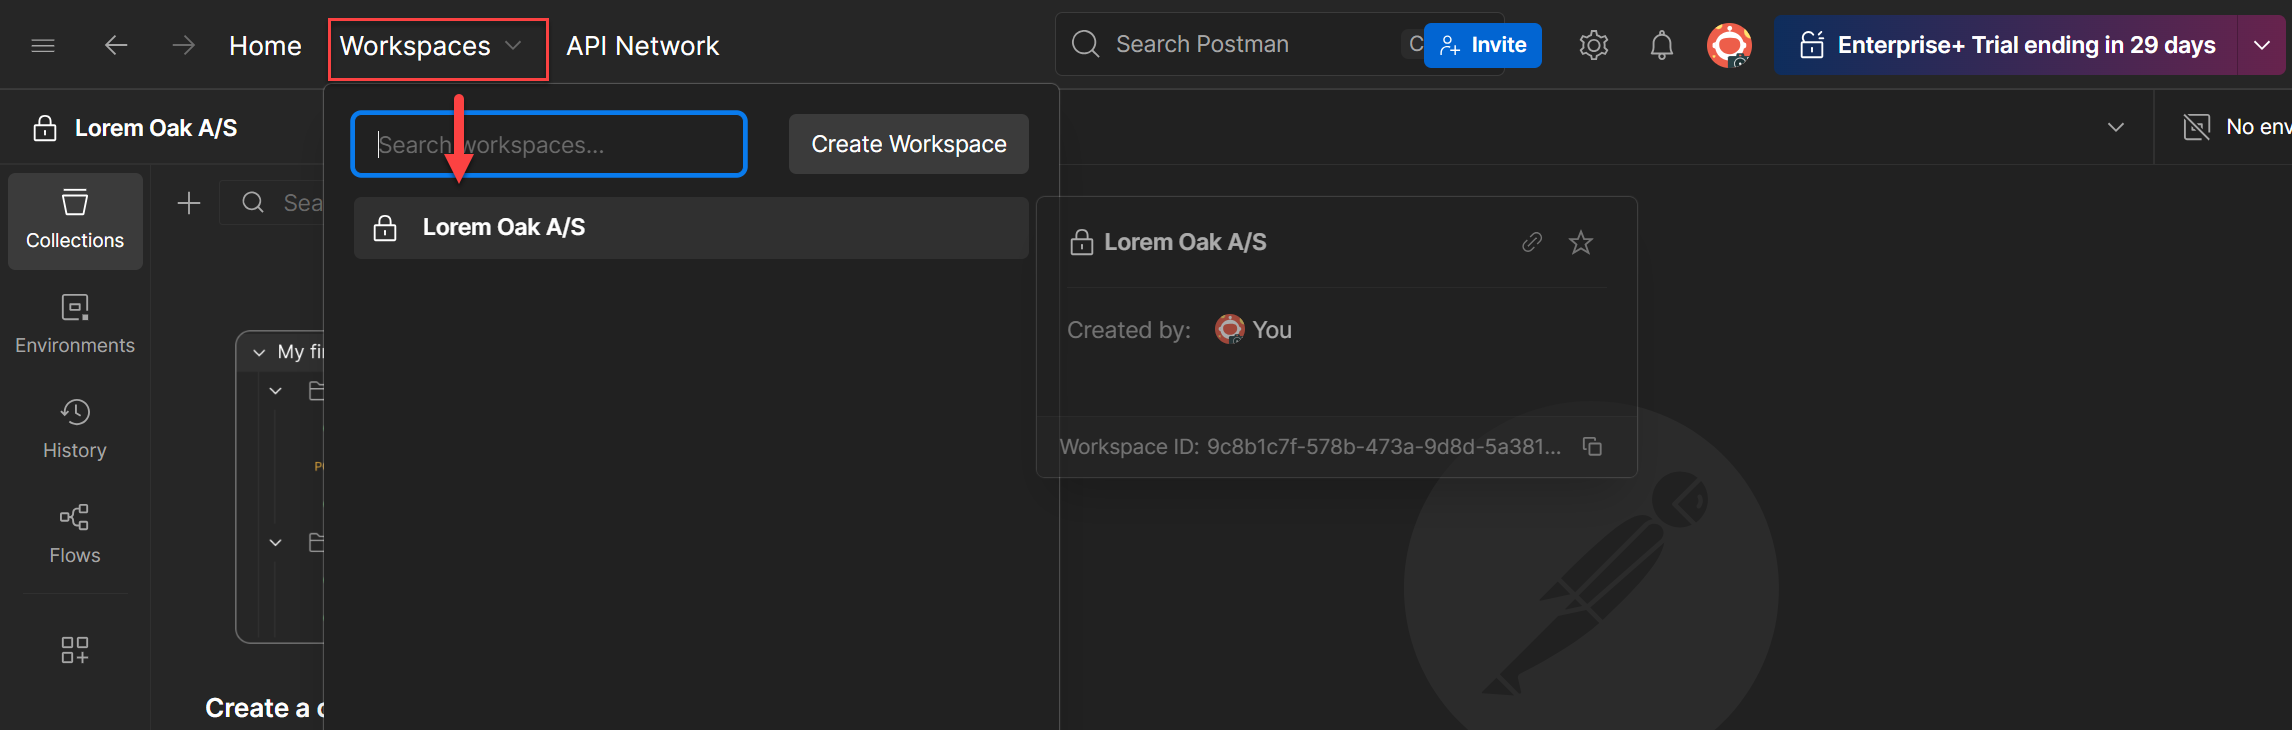Expand the trial banner dropdown arrow
Image resolution: width=2292 pixels, height=730 pixels.
tap(2262, 45)
